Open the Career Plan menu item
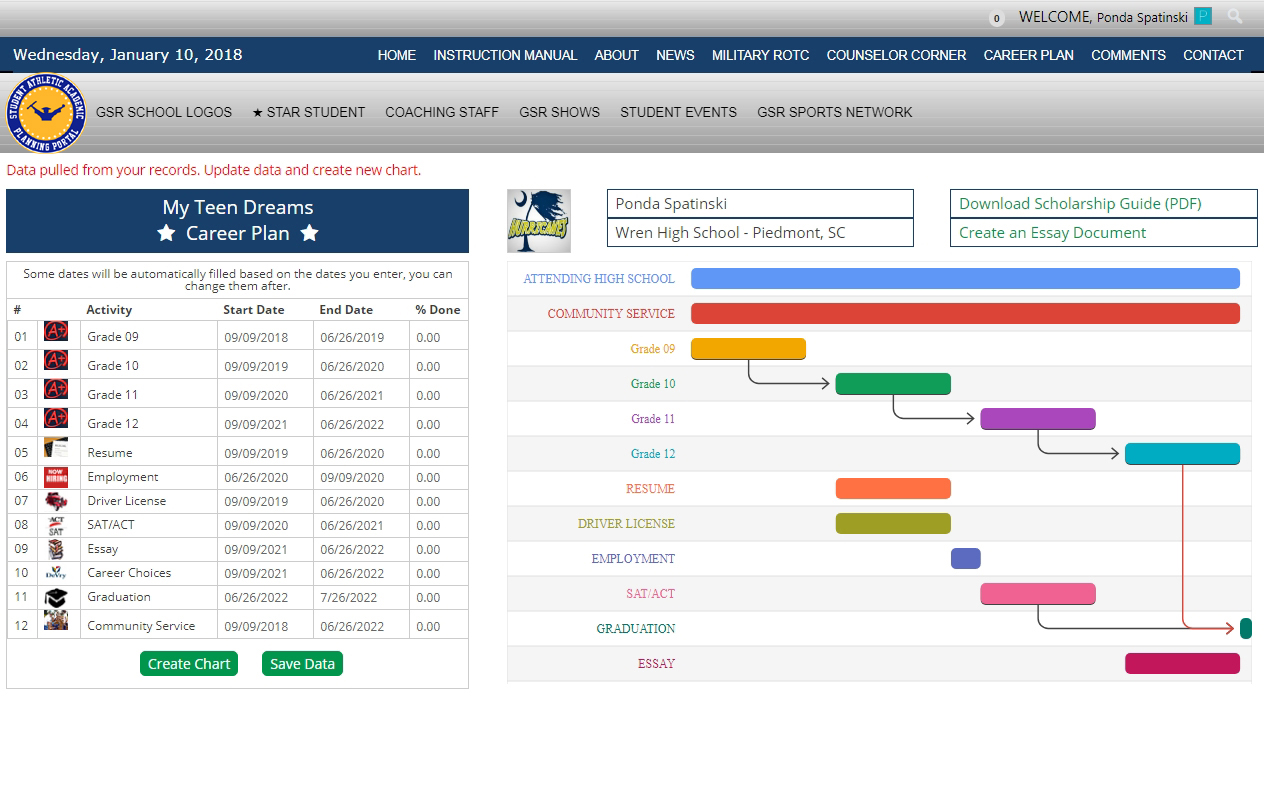Viewport: 1264px width, 800px height. [x=1028, y=55]
